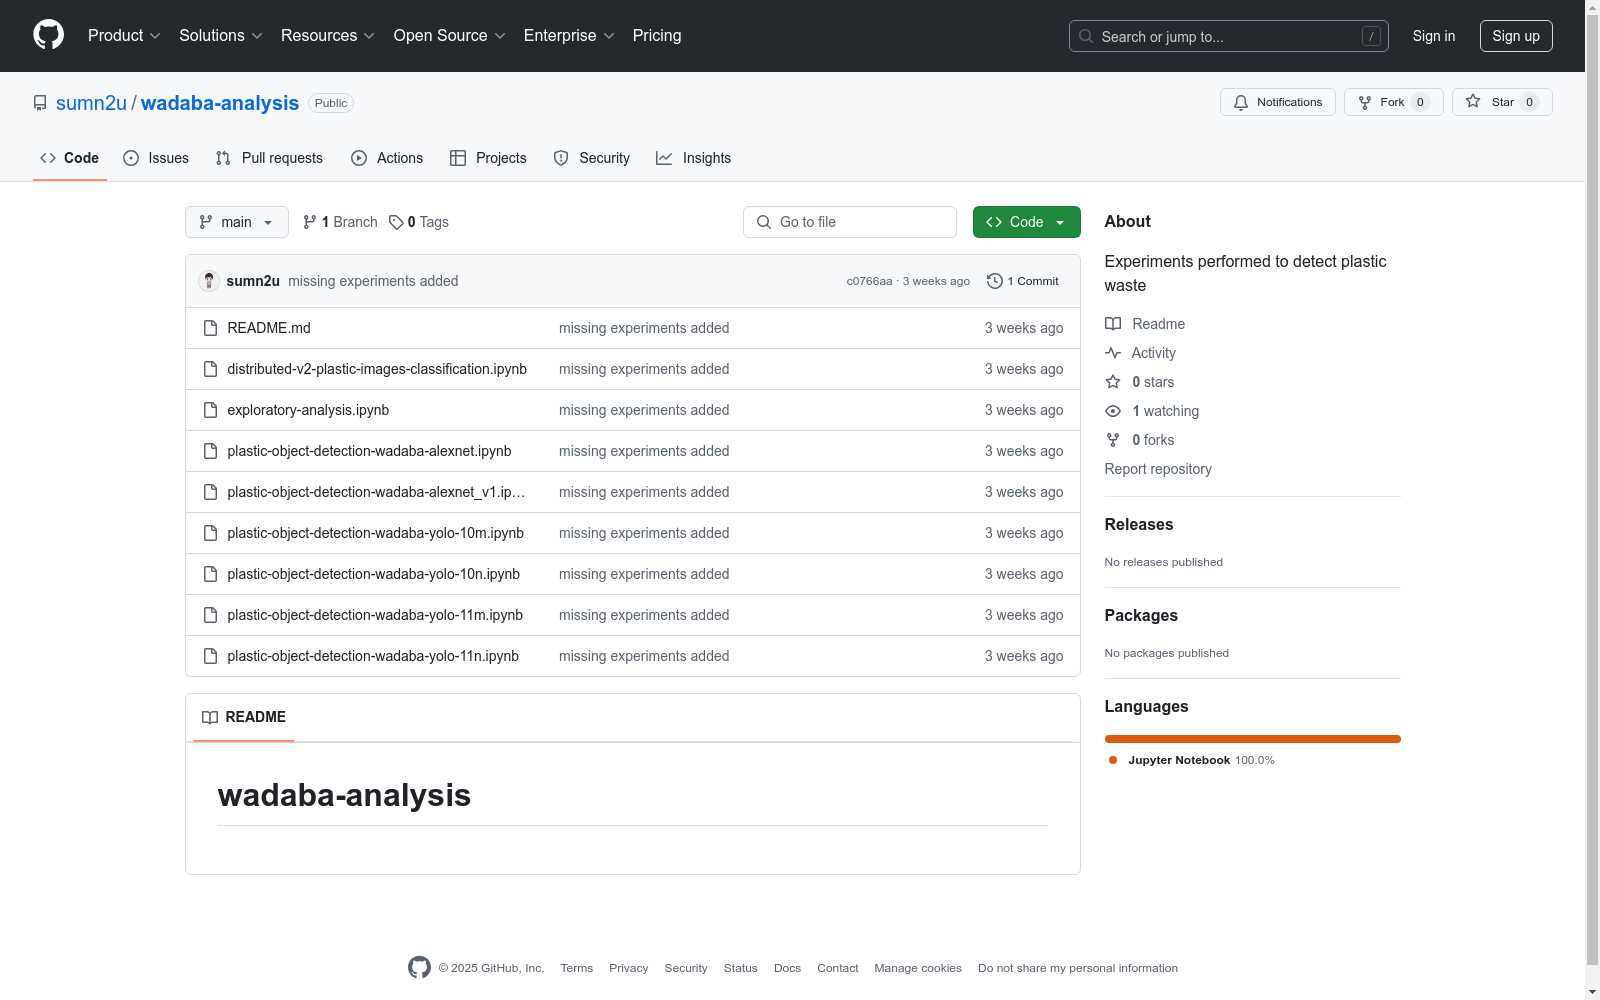Click the repository icon beside sumn2u

40,103
